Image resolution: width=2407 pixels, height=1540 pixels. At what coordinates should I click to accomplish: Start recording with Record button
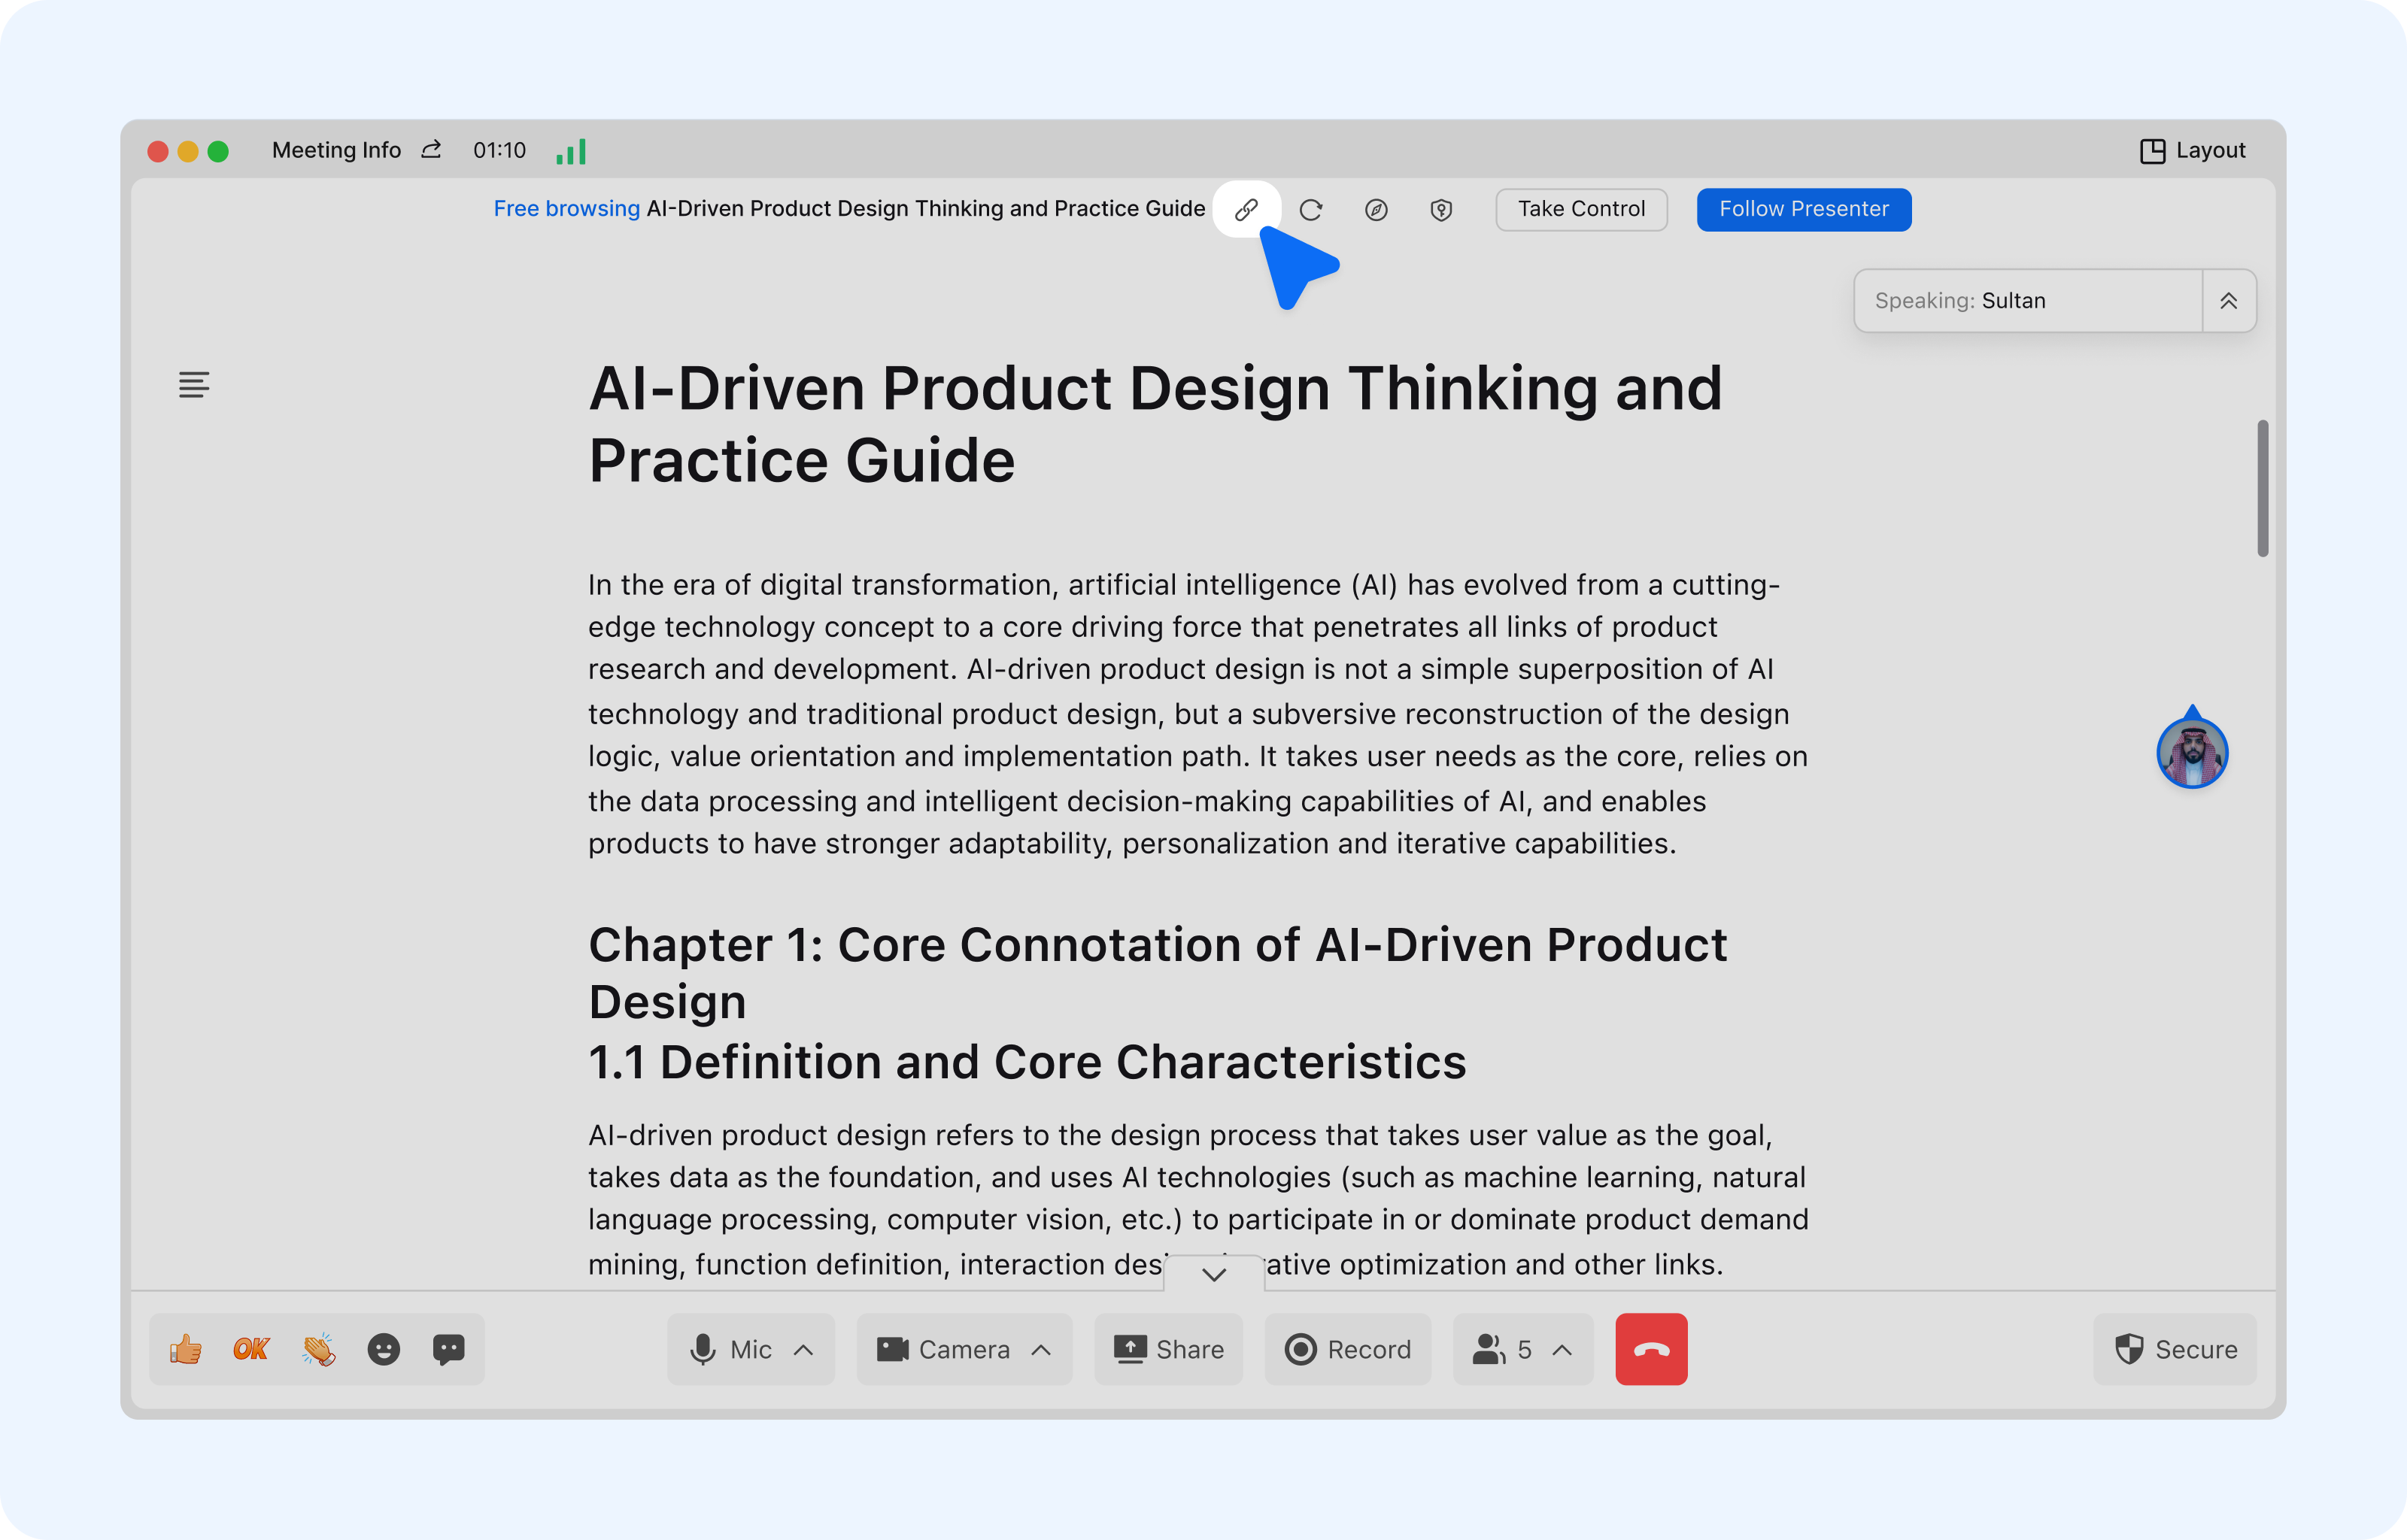tap(1347, 1349)
